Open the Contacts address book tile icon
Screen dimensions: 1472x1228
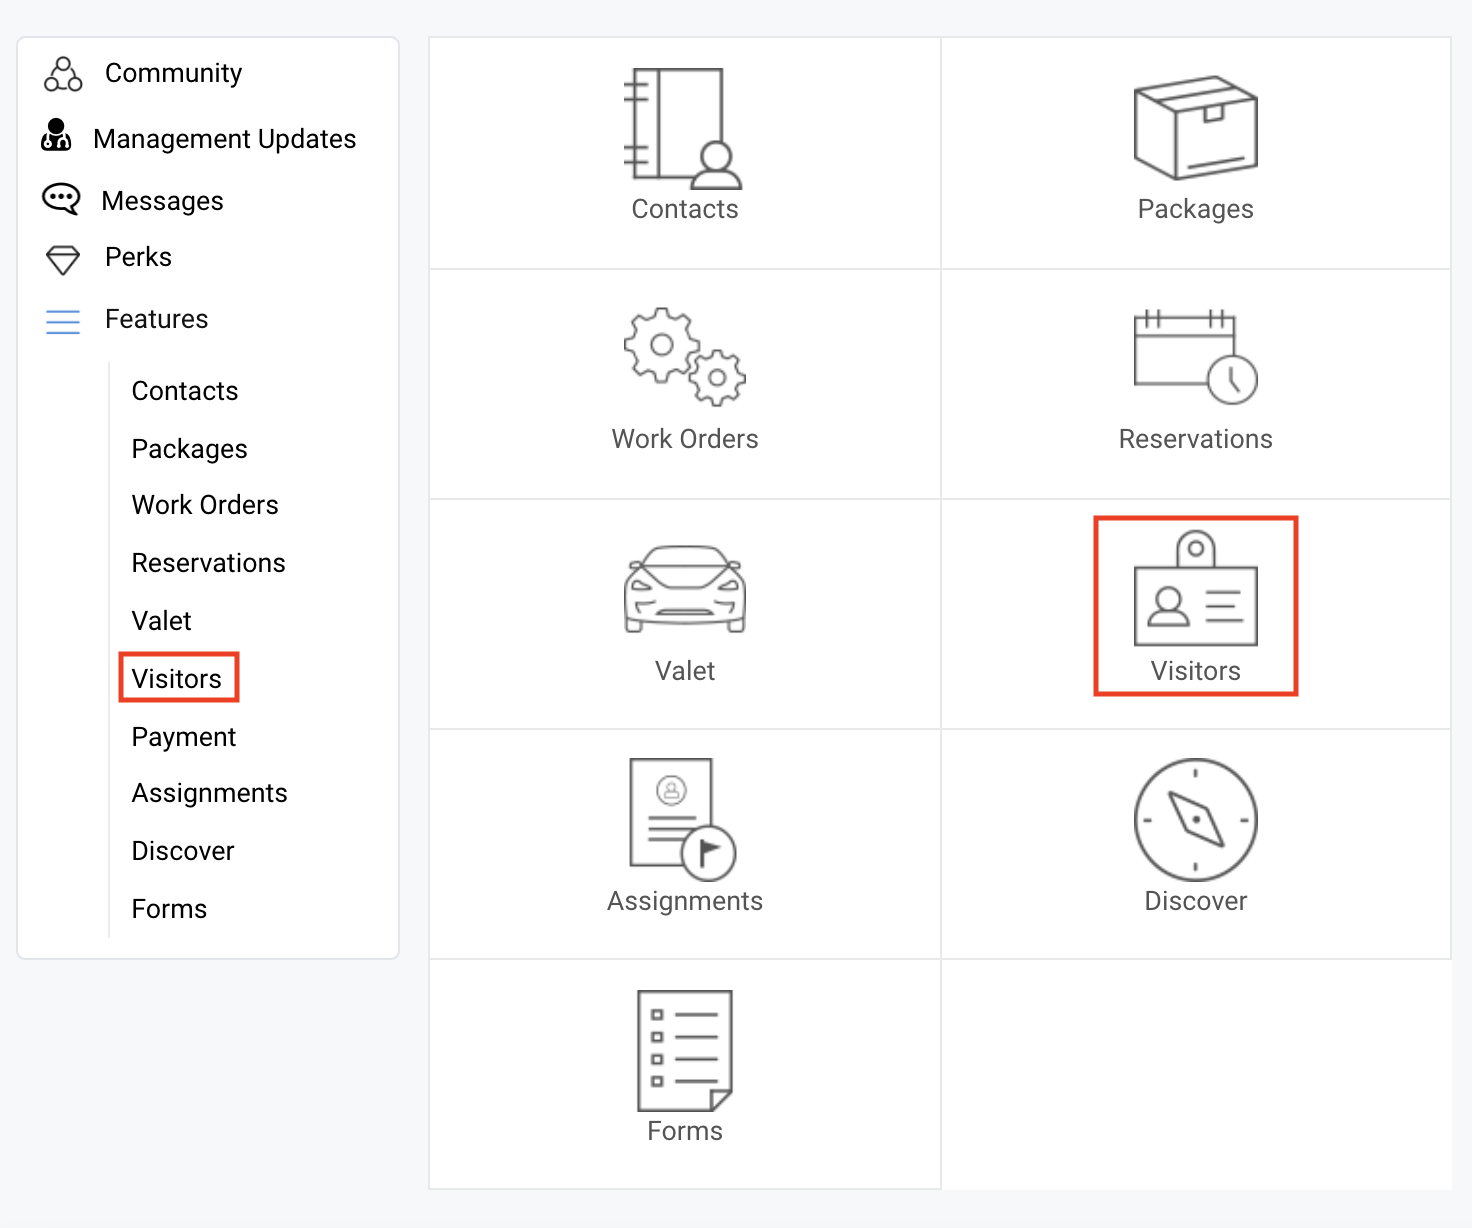click(683, 129)
